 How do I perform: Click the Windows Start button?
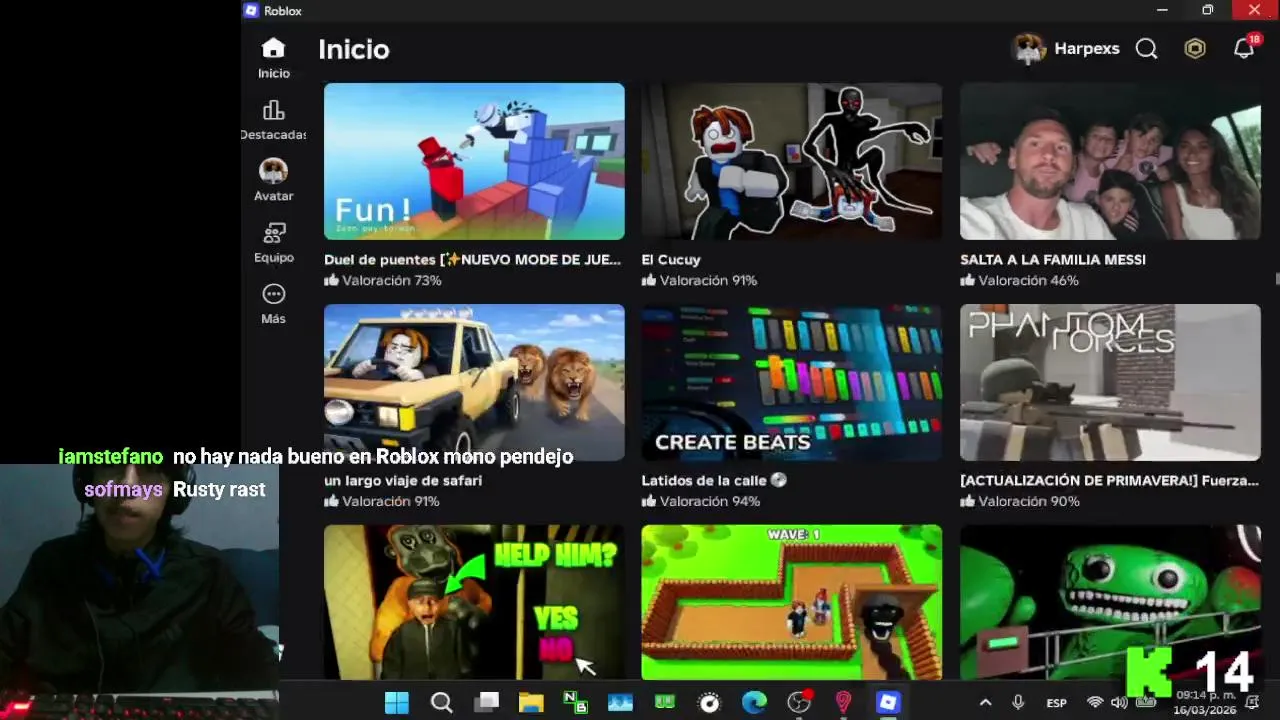[x=397, y=703]
